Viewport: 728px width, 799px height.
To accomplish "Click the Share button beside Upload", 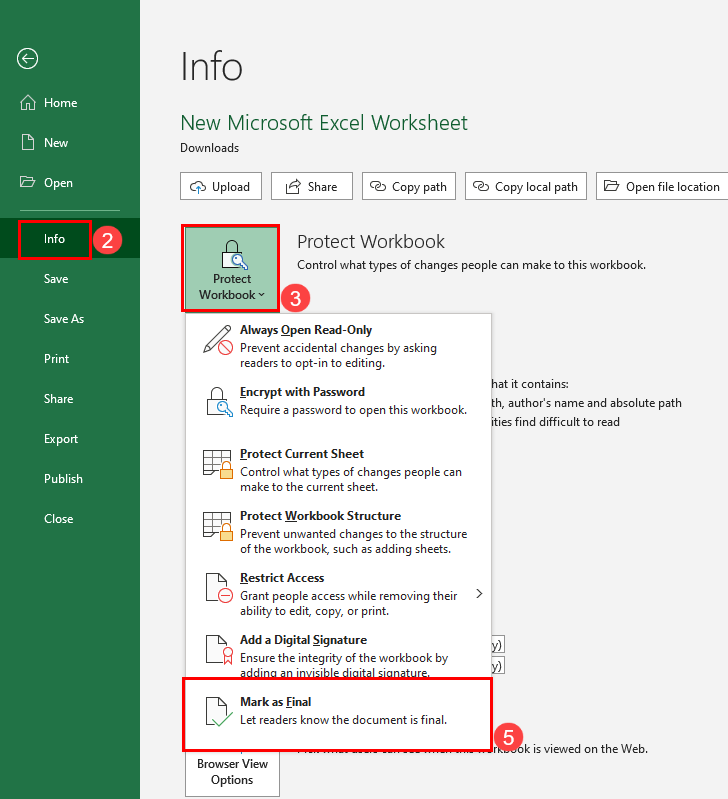I will click(x=312, y=187).
